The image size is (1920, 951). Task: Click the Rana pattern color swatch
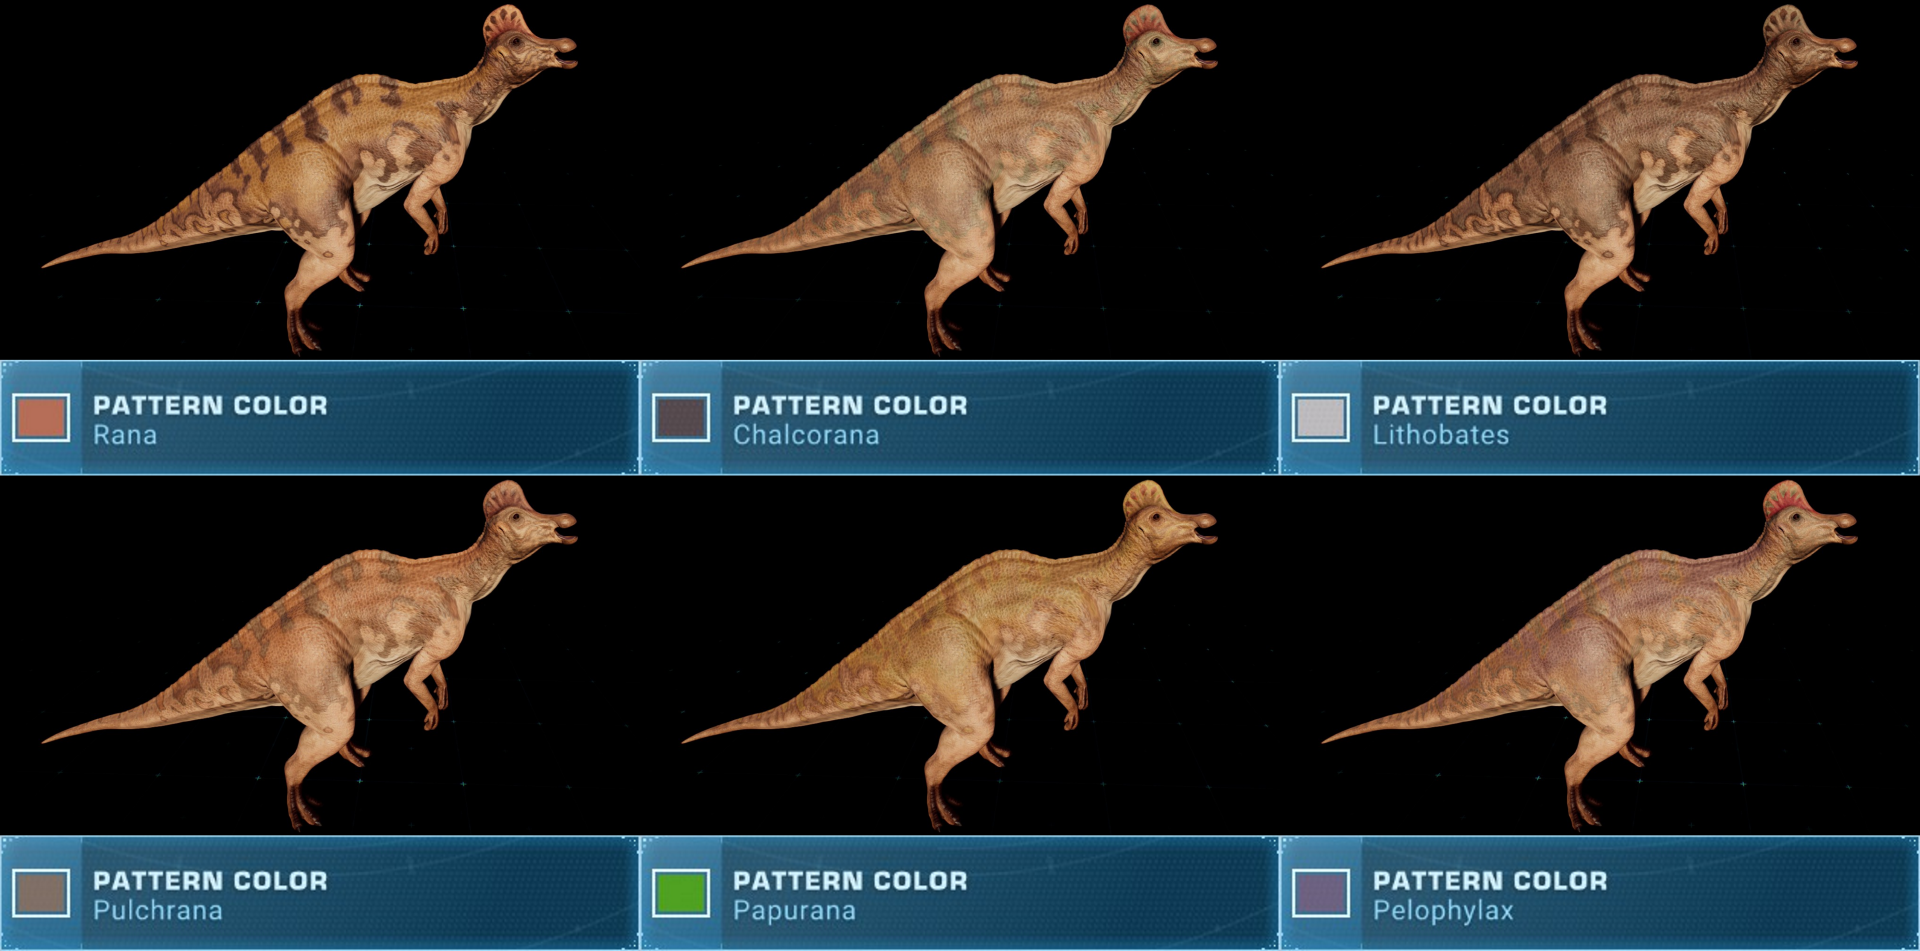pos(41,418)
